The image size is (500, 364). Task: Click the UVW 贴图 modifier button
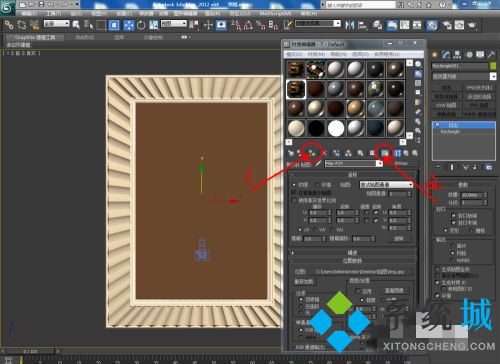446,105
